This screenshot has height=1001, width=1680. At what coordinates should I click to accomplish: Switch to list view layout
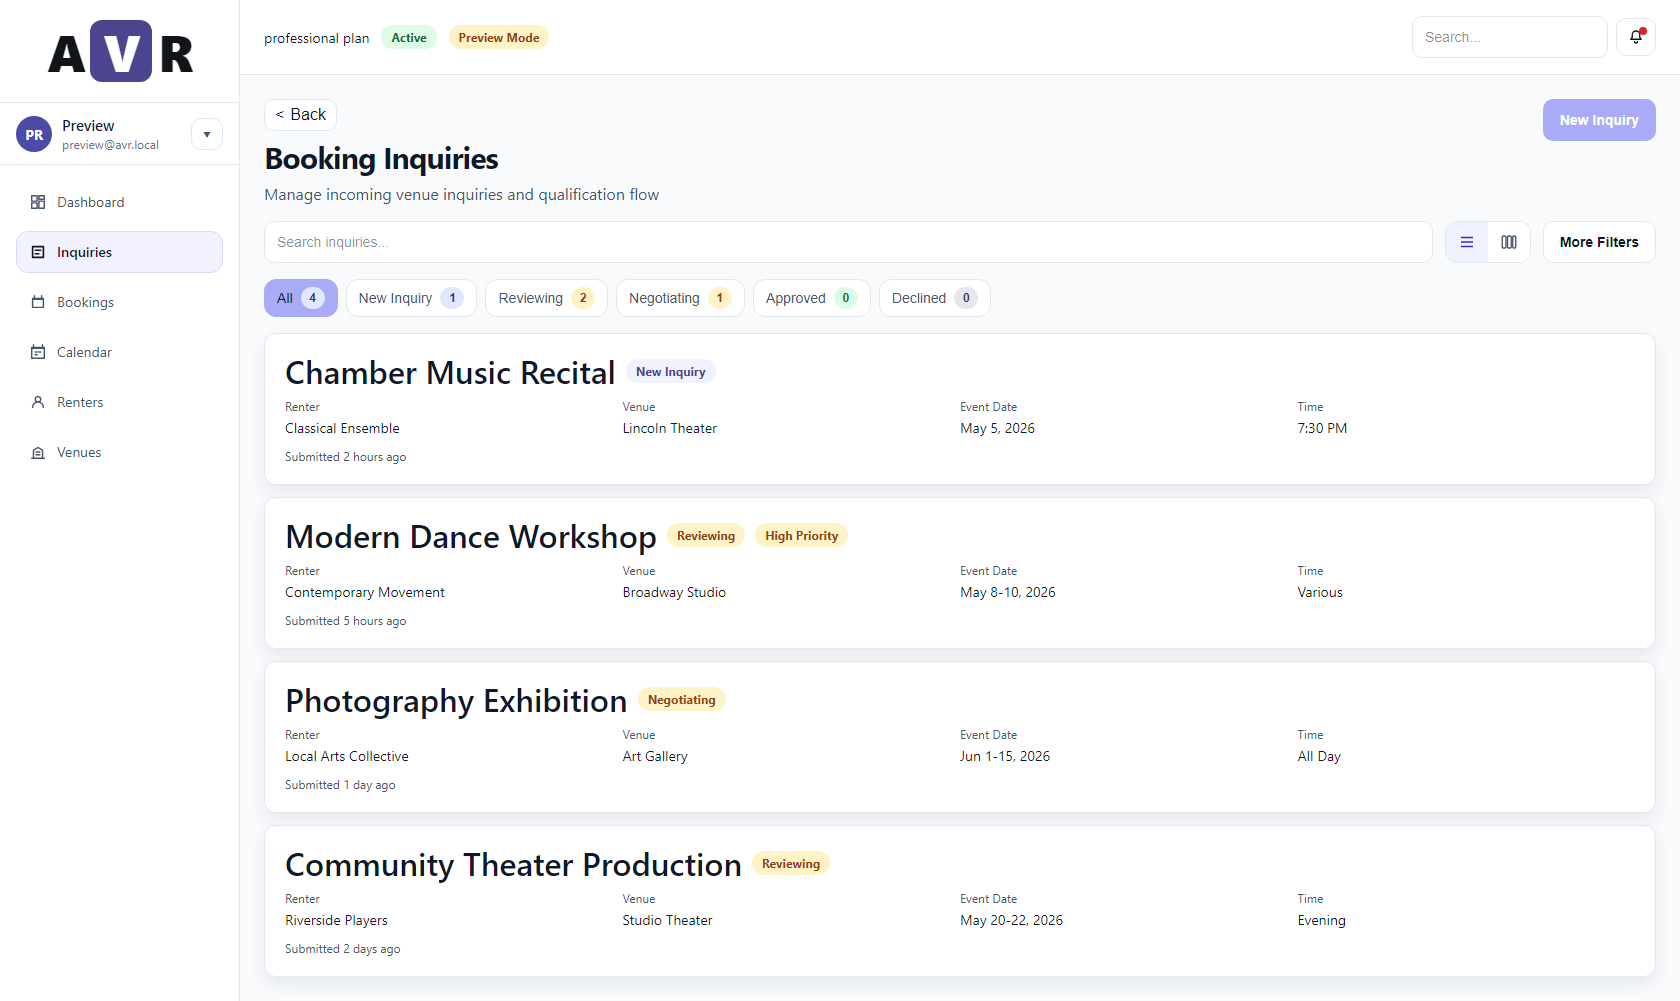tap(1467, 242)
